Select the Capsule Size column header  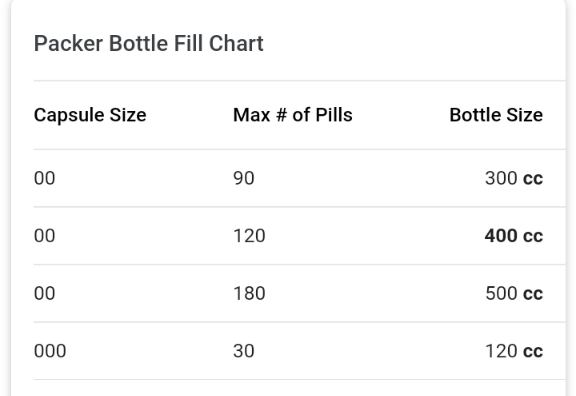tap(90, 115)
